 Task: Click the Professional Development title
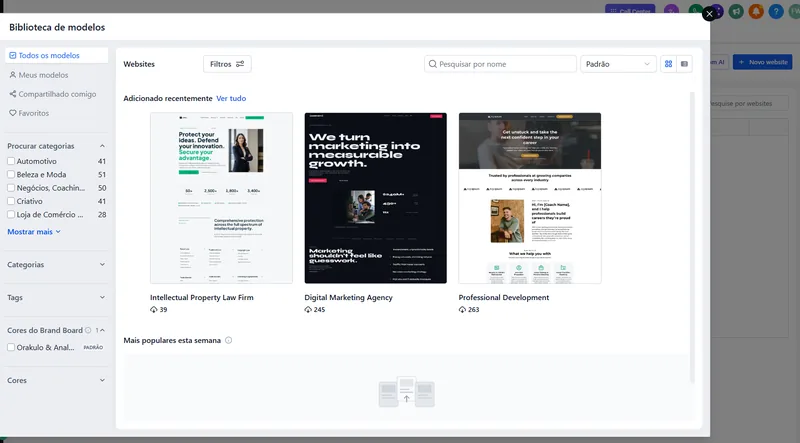pos(504,297)
